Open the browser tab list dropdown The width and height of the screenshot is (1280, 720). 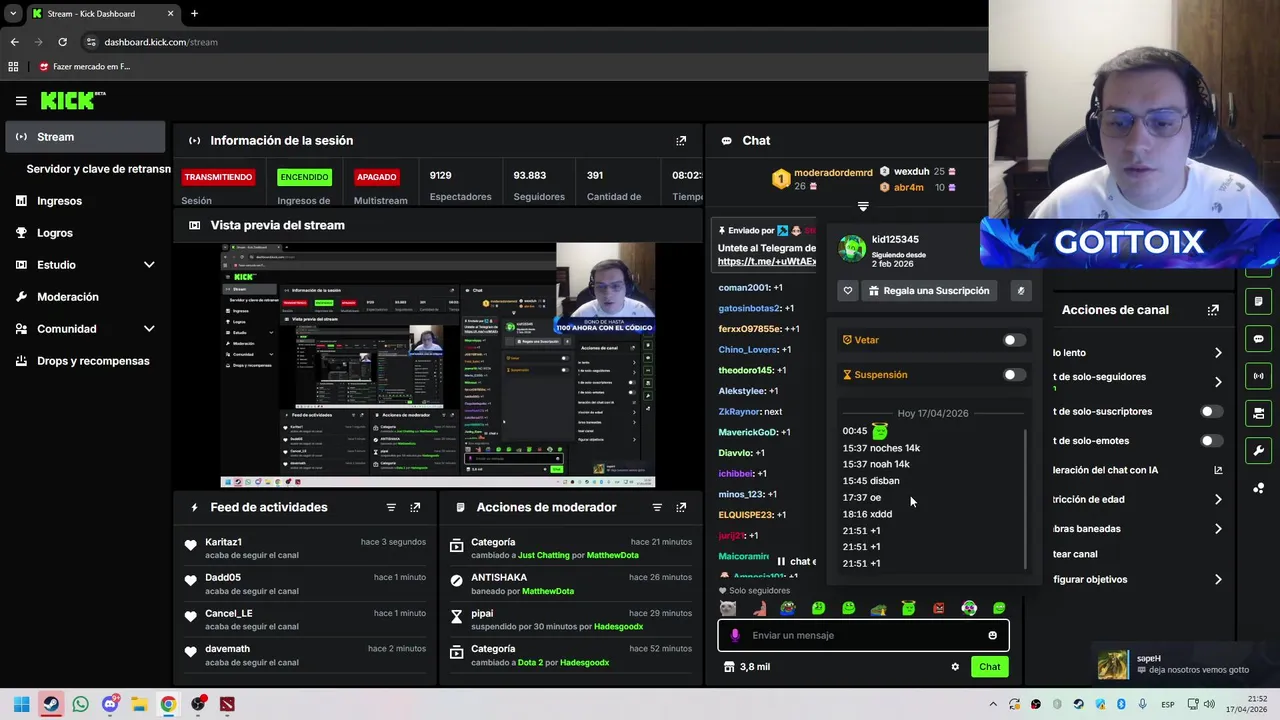[12, 14]
